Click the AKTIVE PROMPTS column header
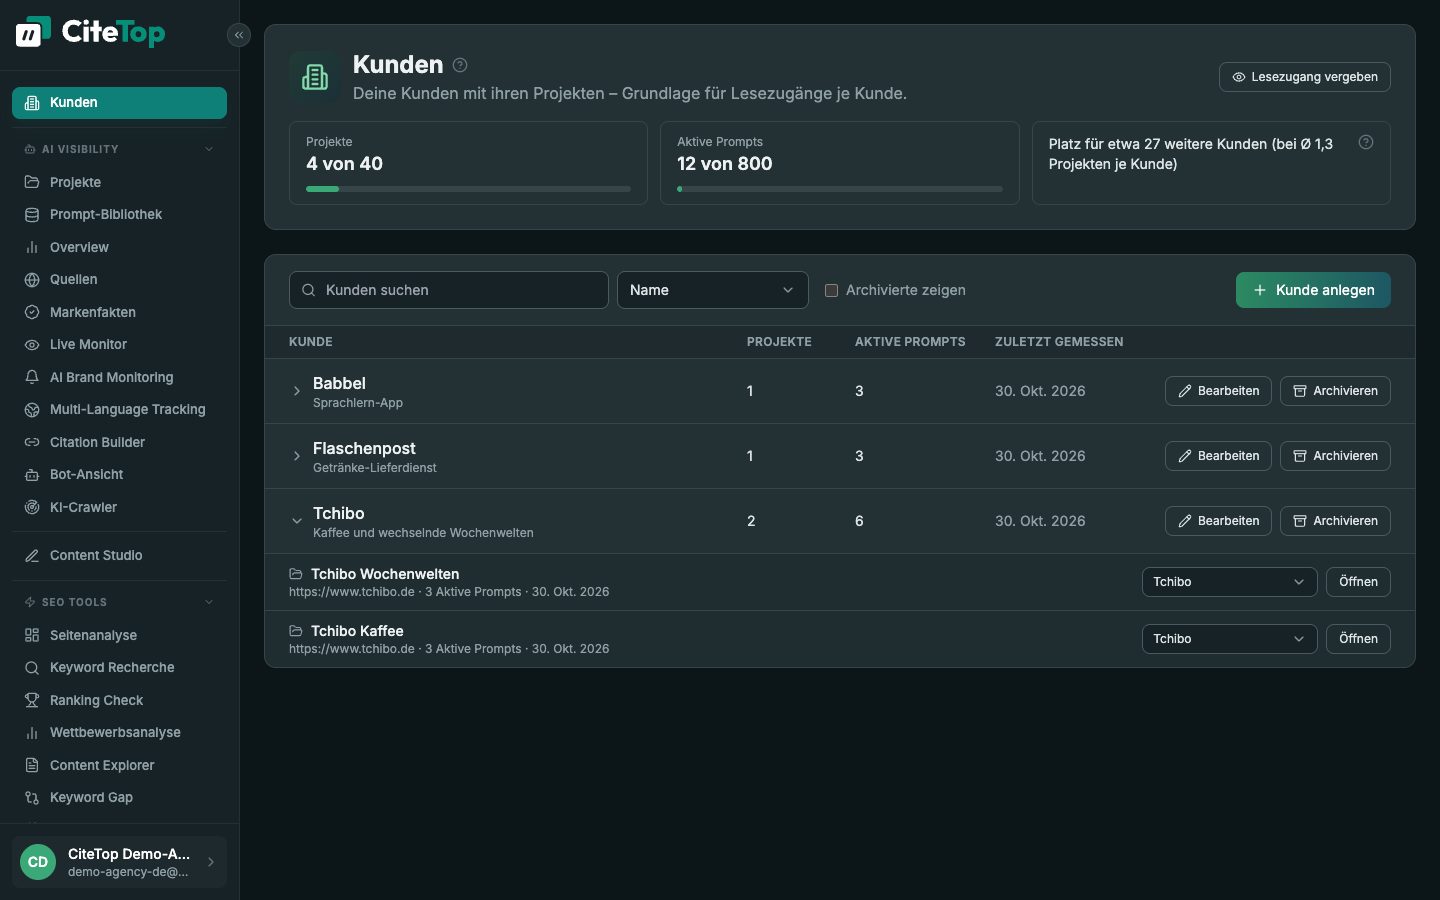This screenshot has height=900, width=1440. [910, 342]
